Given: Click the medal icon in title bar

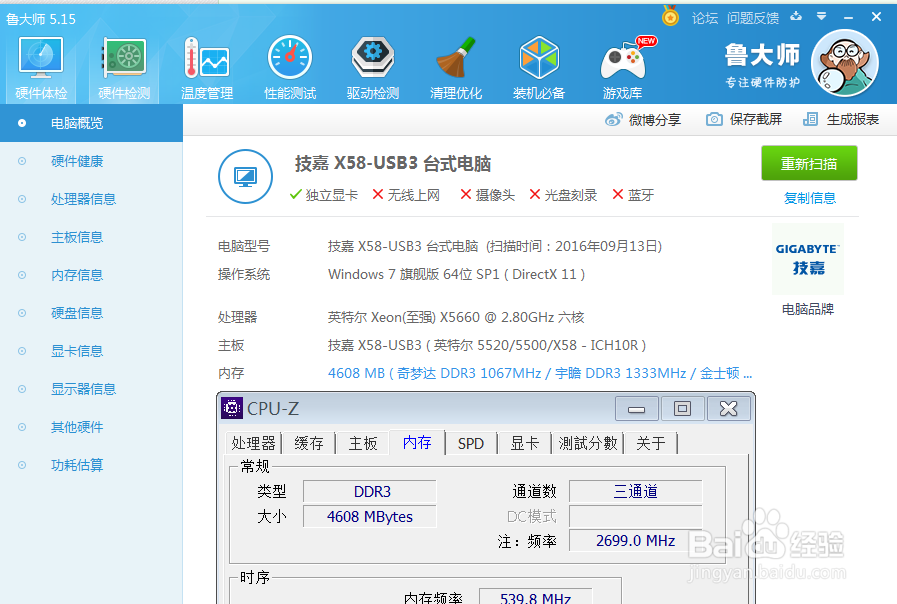Looking at the screenshot, I should [x=670, y=16].
